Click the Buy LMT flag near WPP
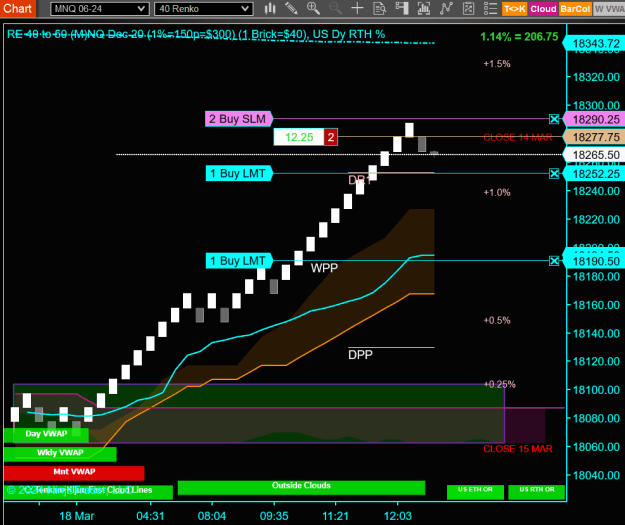 tap(238, 261)
